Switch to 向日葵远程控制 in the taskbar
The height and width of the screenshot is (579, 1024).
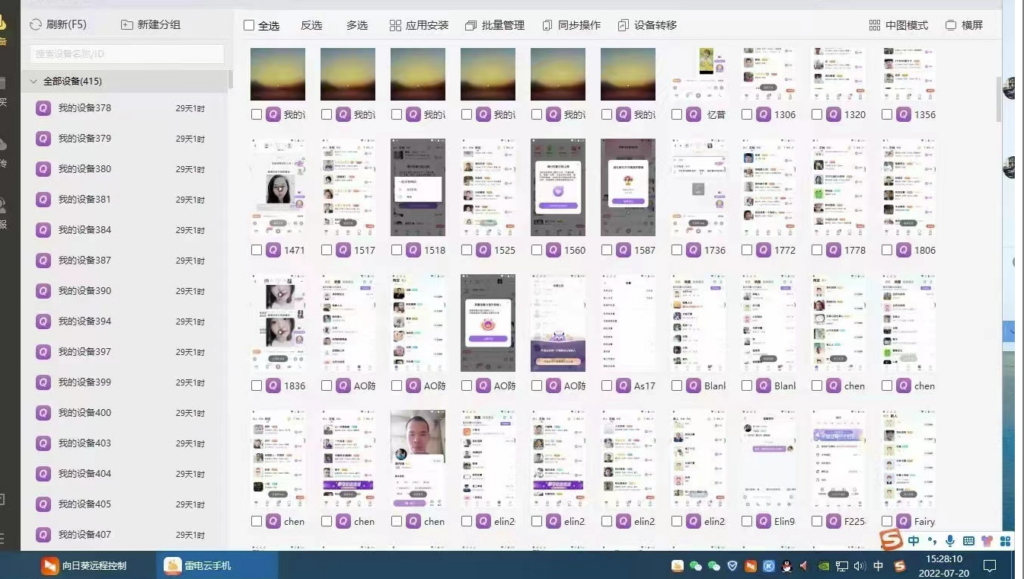[84, 566]
